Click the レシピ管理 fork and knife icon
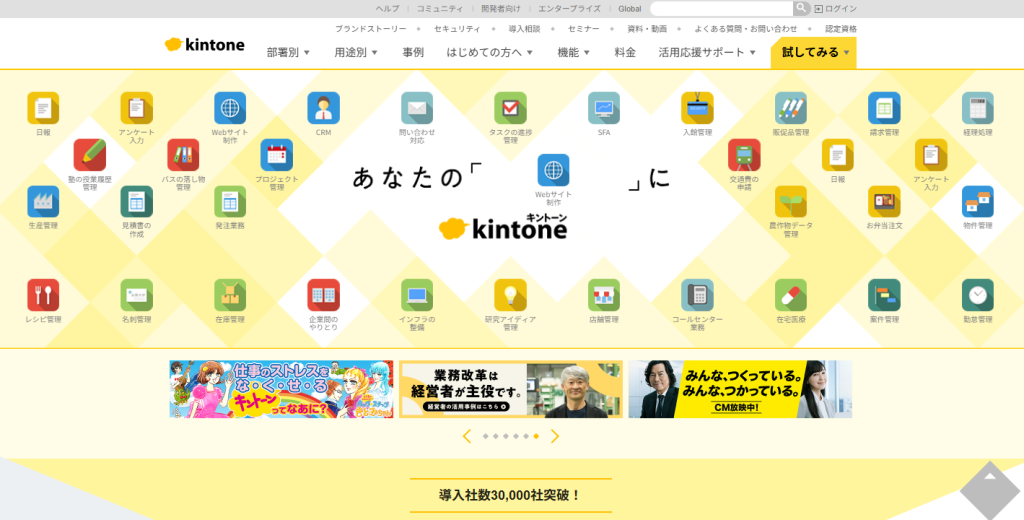Viewport: 1024px width, 520px height. (43, 295)
